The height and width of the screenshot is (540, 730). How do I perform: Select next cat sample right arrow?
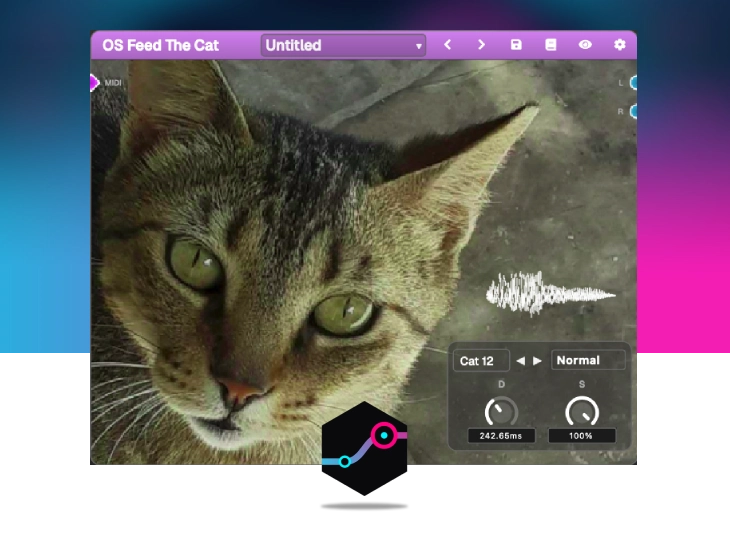pyautogui.click(x=537, y=361)
